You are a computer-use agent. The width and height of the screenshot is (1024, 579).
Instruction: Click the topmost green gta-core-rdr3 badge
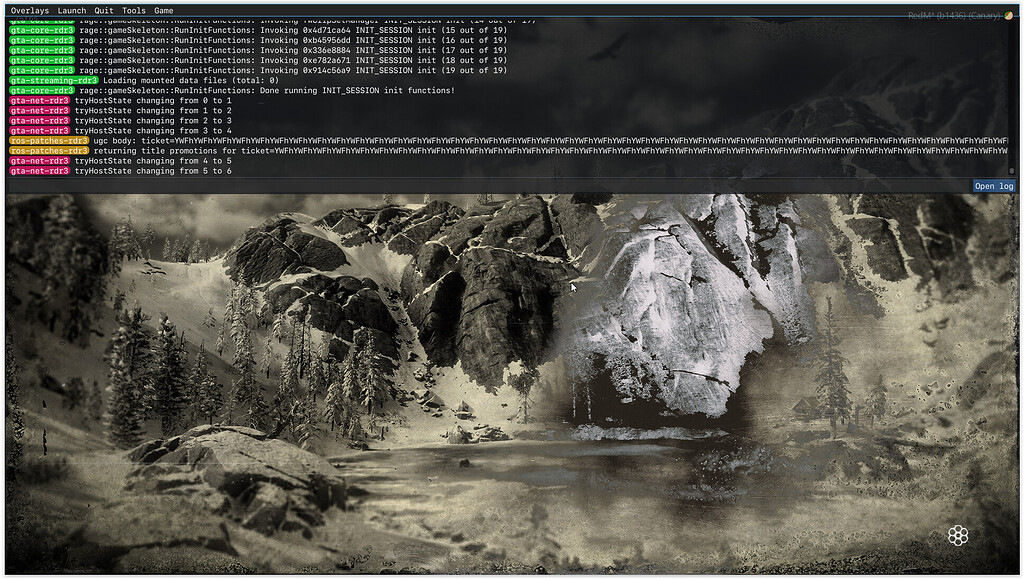click(41, 30)
